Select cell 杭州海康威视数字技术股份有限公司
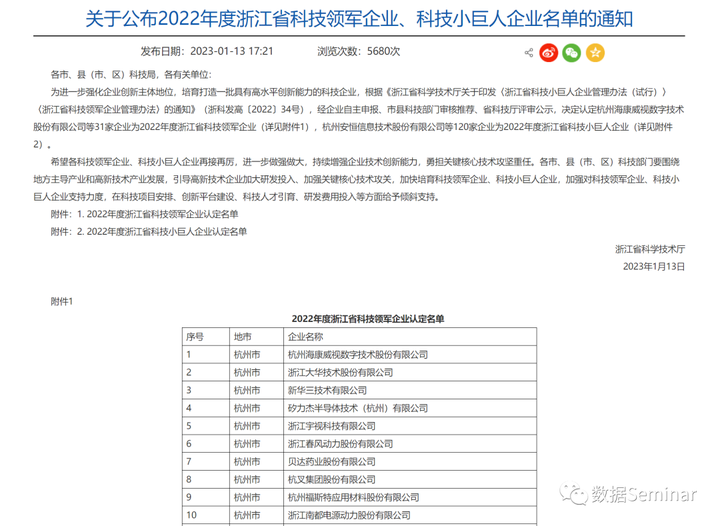This screenshot has height=526, width=720. point(410,354)
